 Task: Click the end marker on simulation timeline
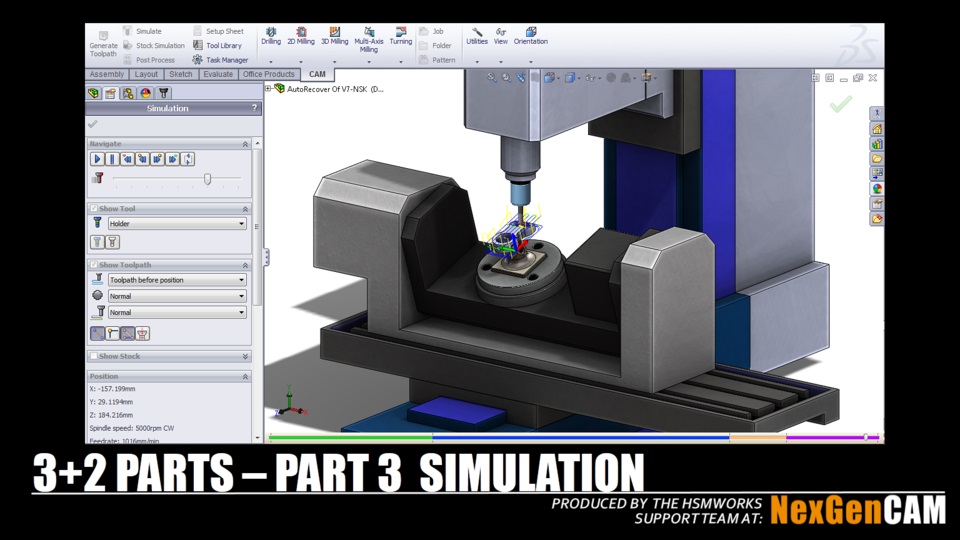click(x=866, y=437)
